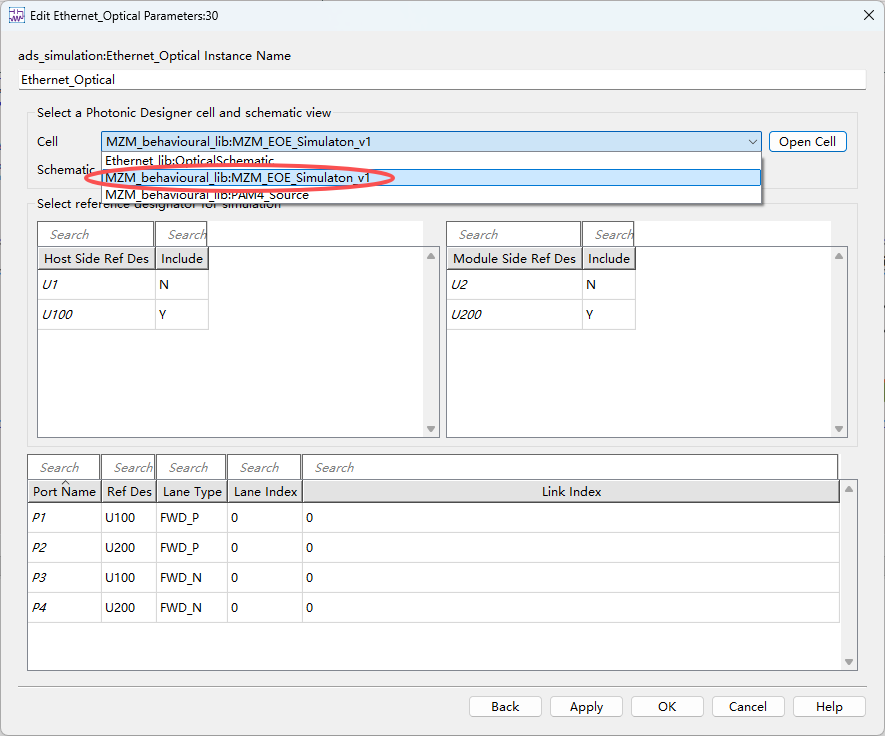The width and height of the screenshot is (885, 736).
Task: Choose Ethernet_lib:OpticalSchematic from the list
Action: pyautogui.click(x=431, y=161)
